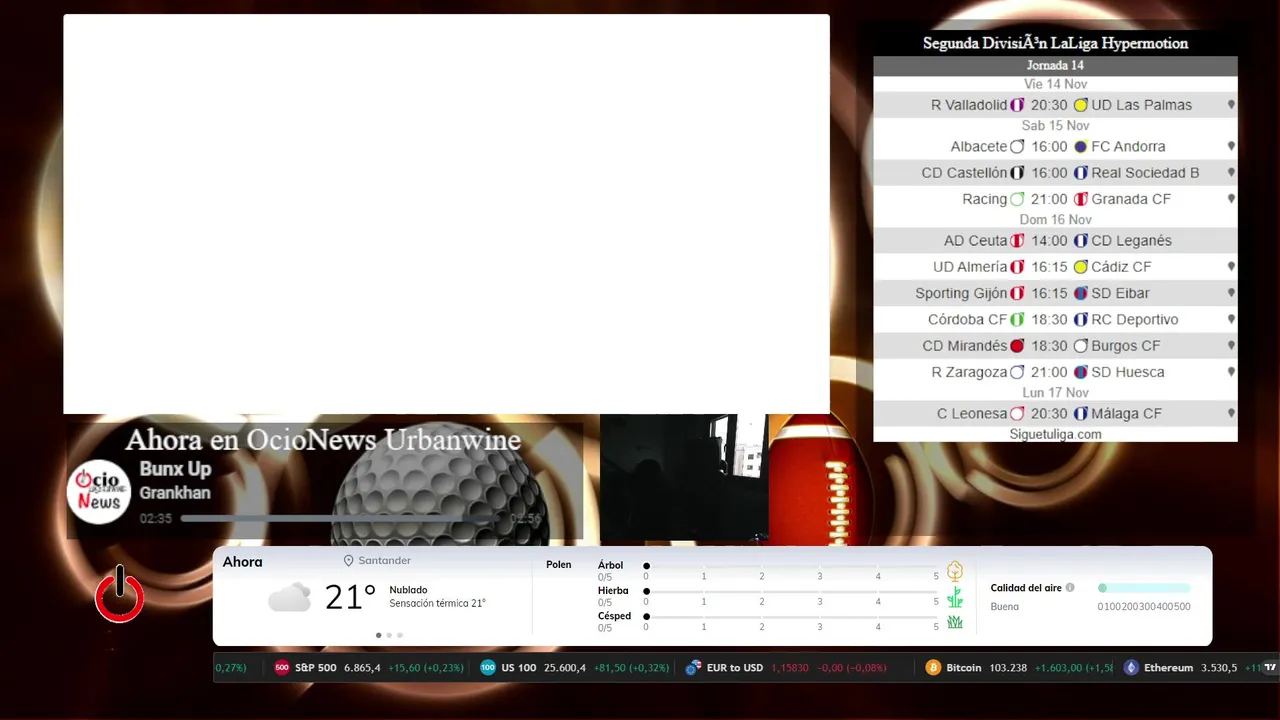
Task: Click the stadium pin on Valladolid match row
Action: 1231,105
